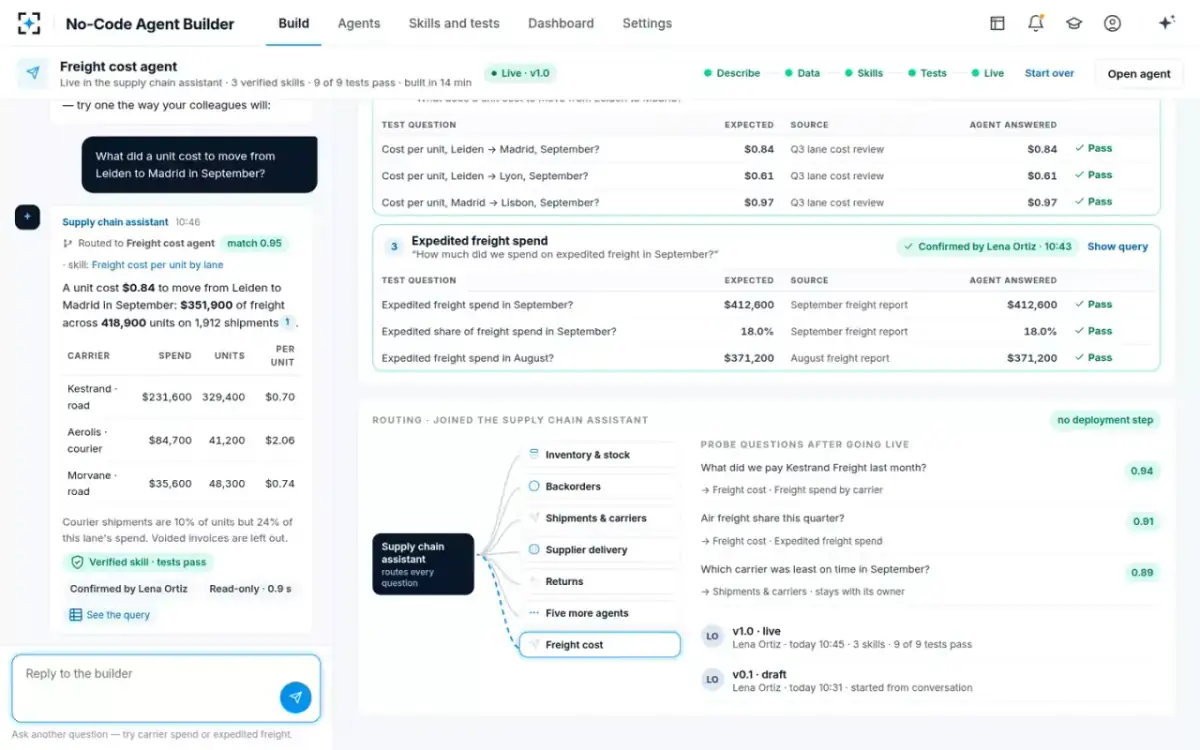This screenshot has width=1200, height=750.
Task: Click September freight report source for expedited share
Action: 849,331
